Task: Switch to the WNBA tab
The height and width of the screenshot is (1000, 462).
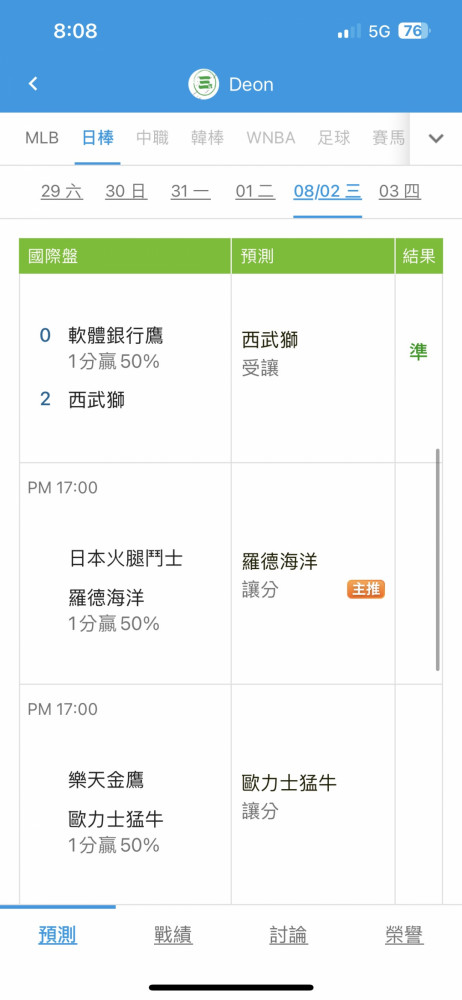Action: 271,138
